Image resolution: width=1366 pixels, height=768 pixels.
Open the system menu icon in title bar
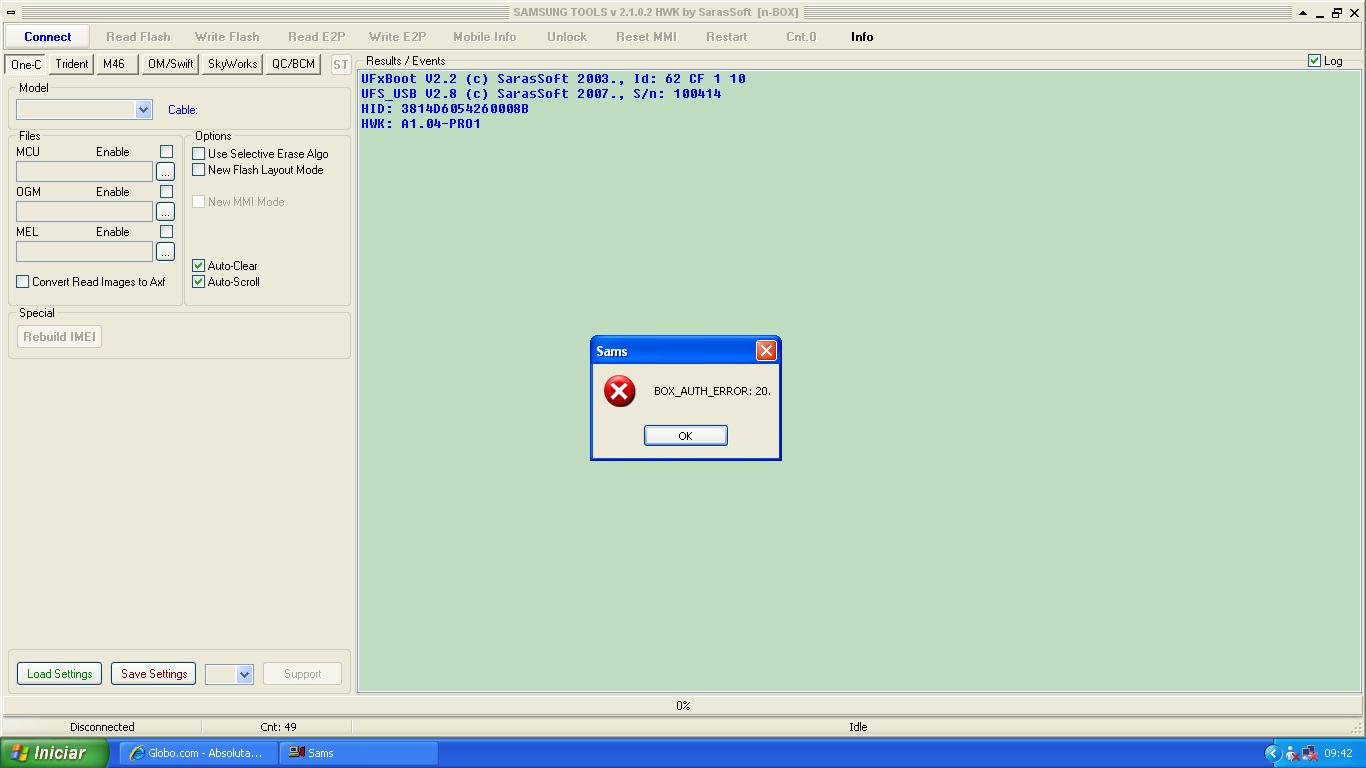coord(11,13)
